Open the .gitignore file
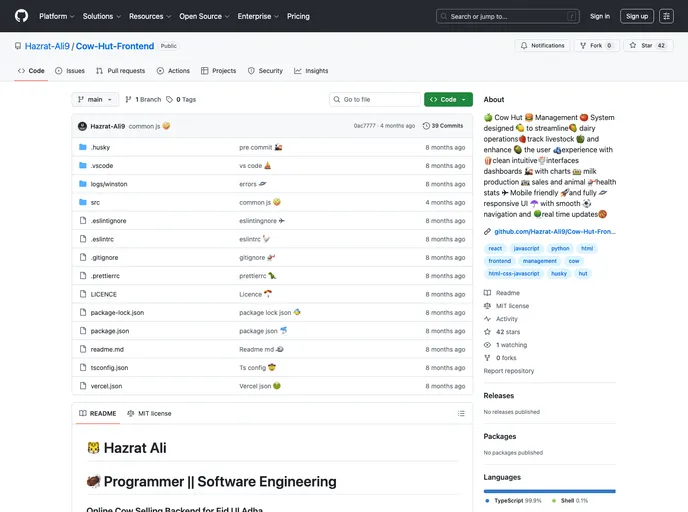This screenshot has height=512, width=688. point(104,258)
